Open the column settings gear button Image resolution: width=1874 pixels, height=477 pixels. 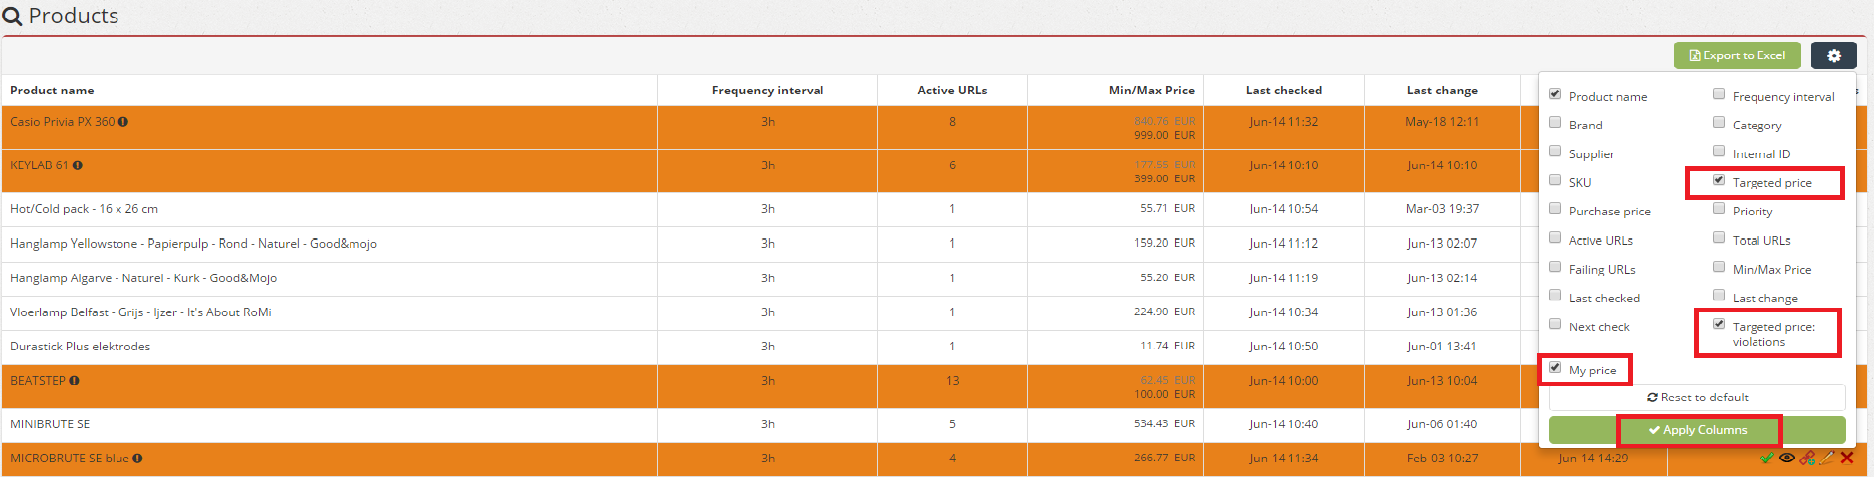coord(1833,56)
